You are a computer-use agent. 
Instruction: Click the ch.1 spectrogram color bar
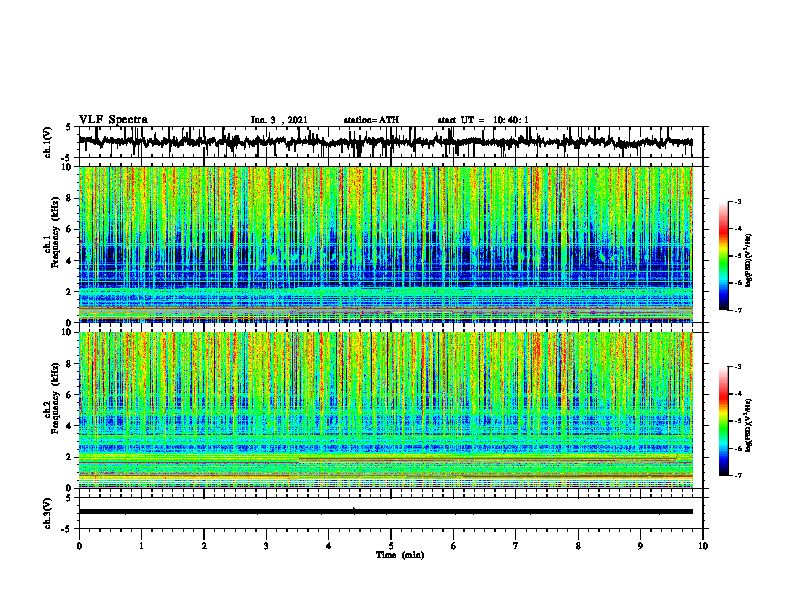click(x=723, y=256)
